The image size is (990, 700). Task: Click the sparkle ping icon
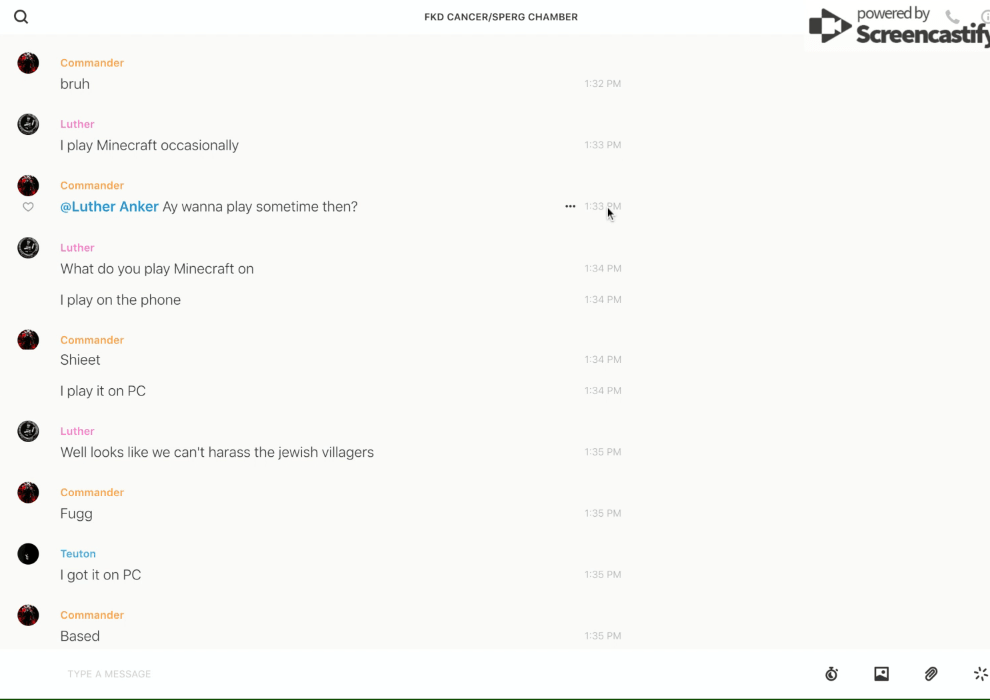(980, 674)
